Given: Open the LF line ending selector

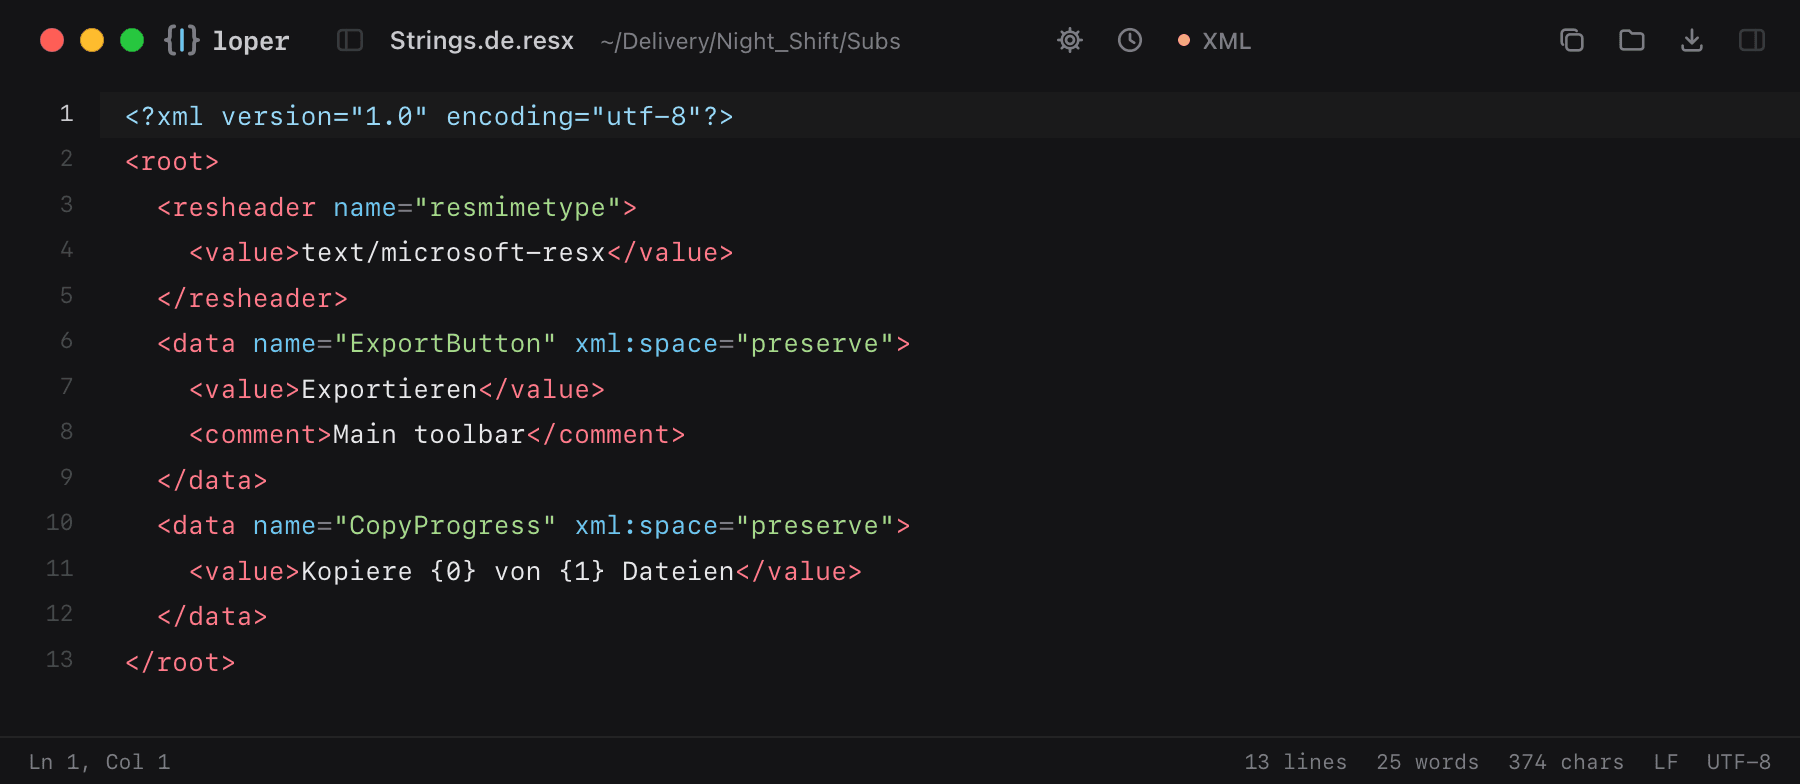Looking at the screenshot, I should [1665, 762].
